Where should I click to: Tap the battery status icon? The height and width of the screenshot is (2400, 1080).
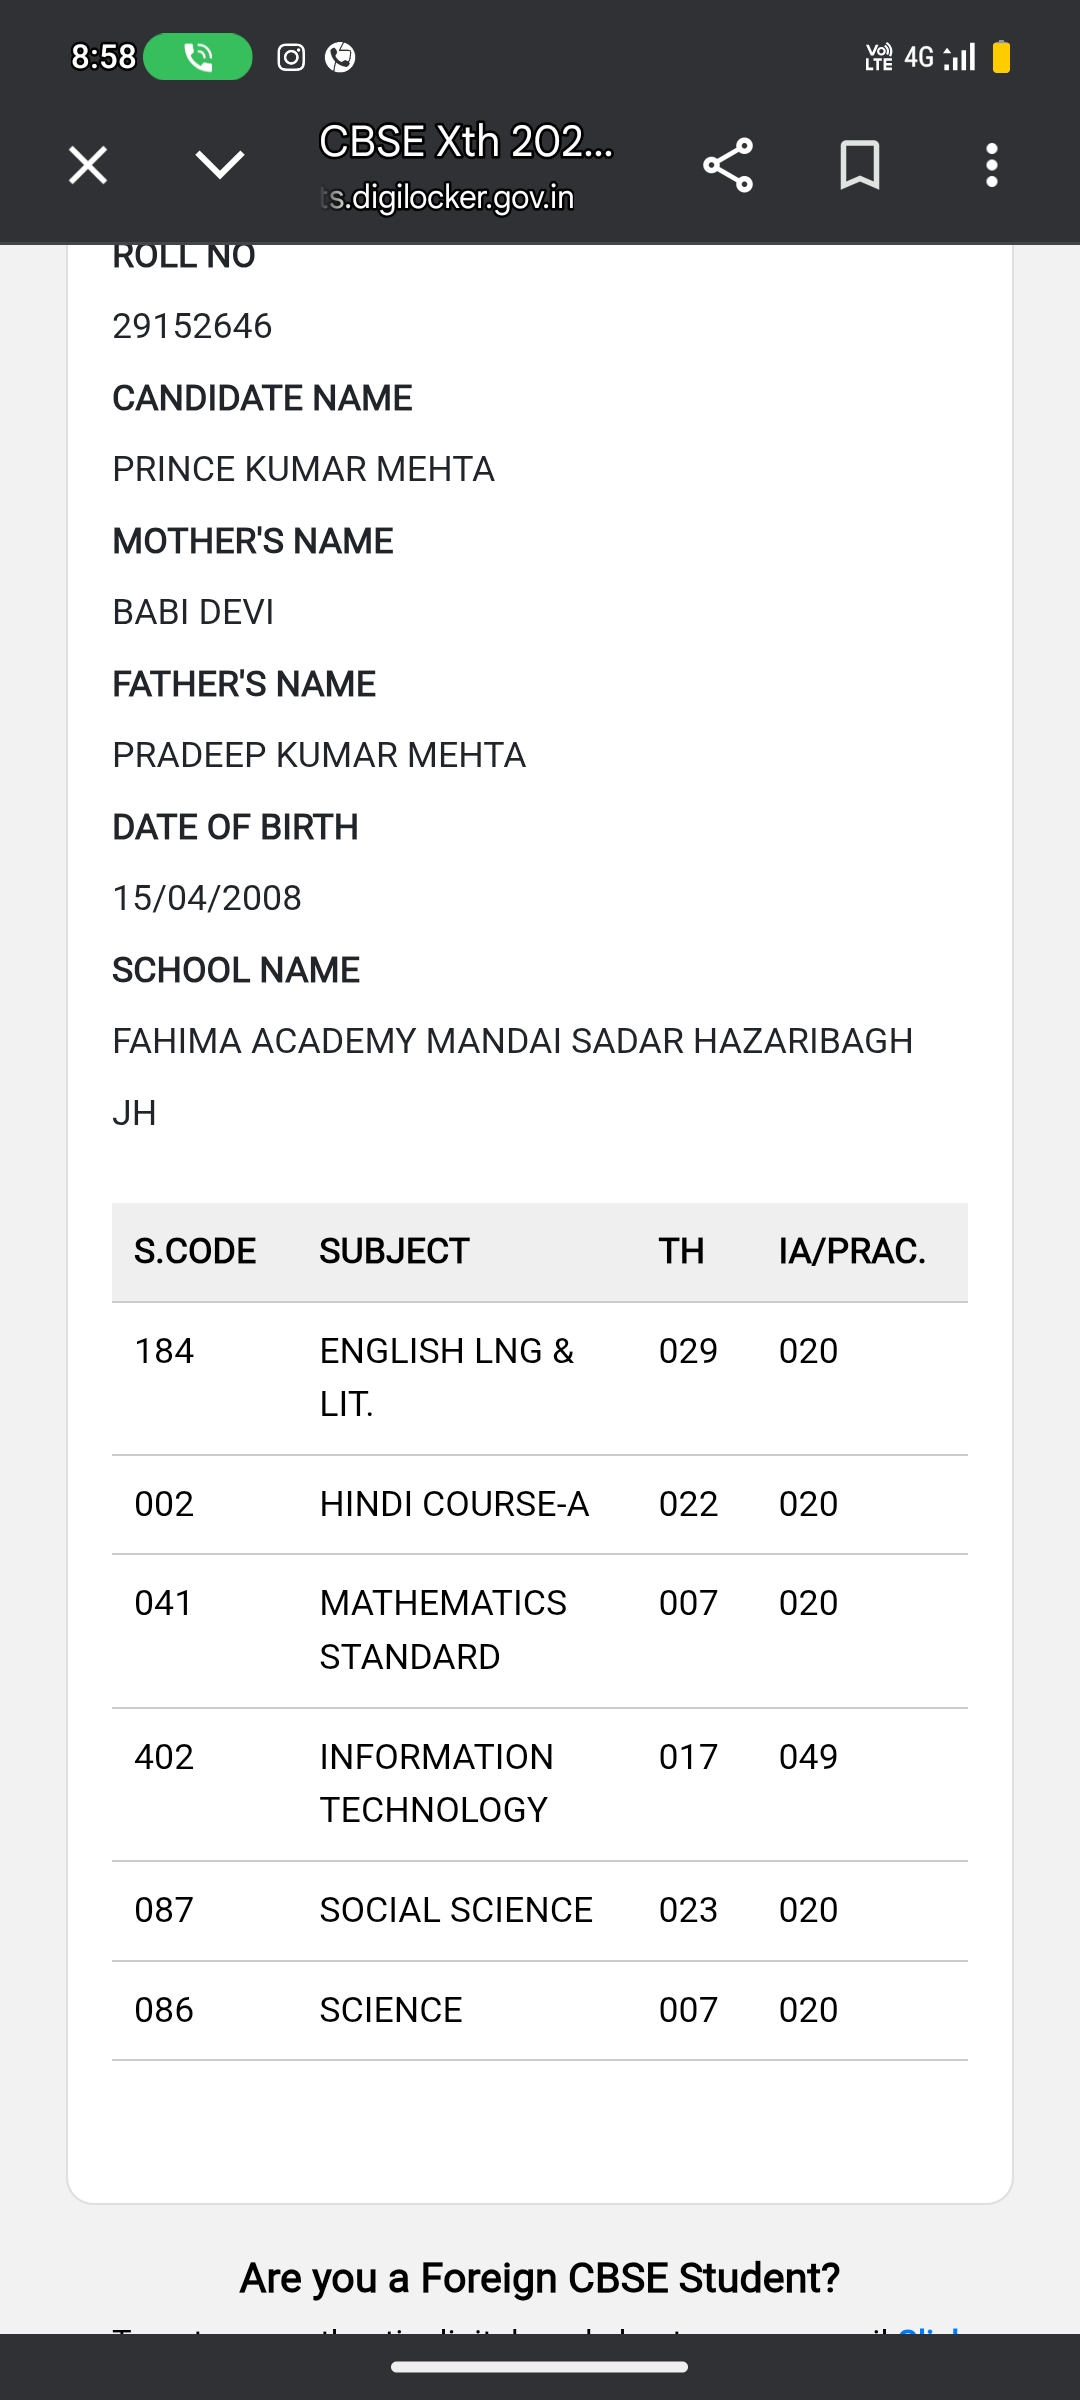pos(1001,57)
